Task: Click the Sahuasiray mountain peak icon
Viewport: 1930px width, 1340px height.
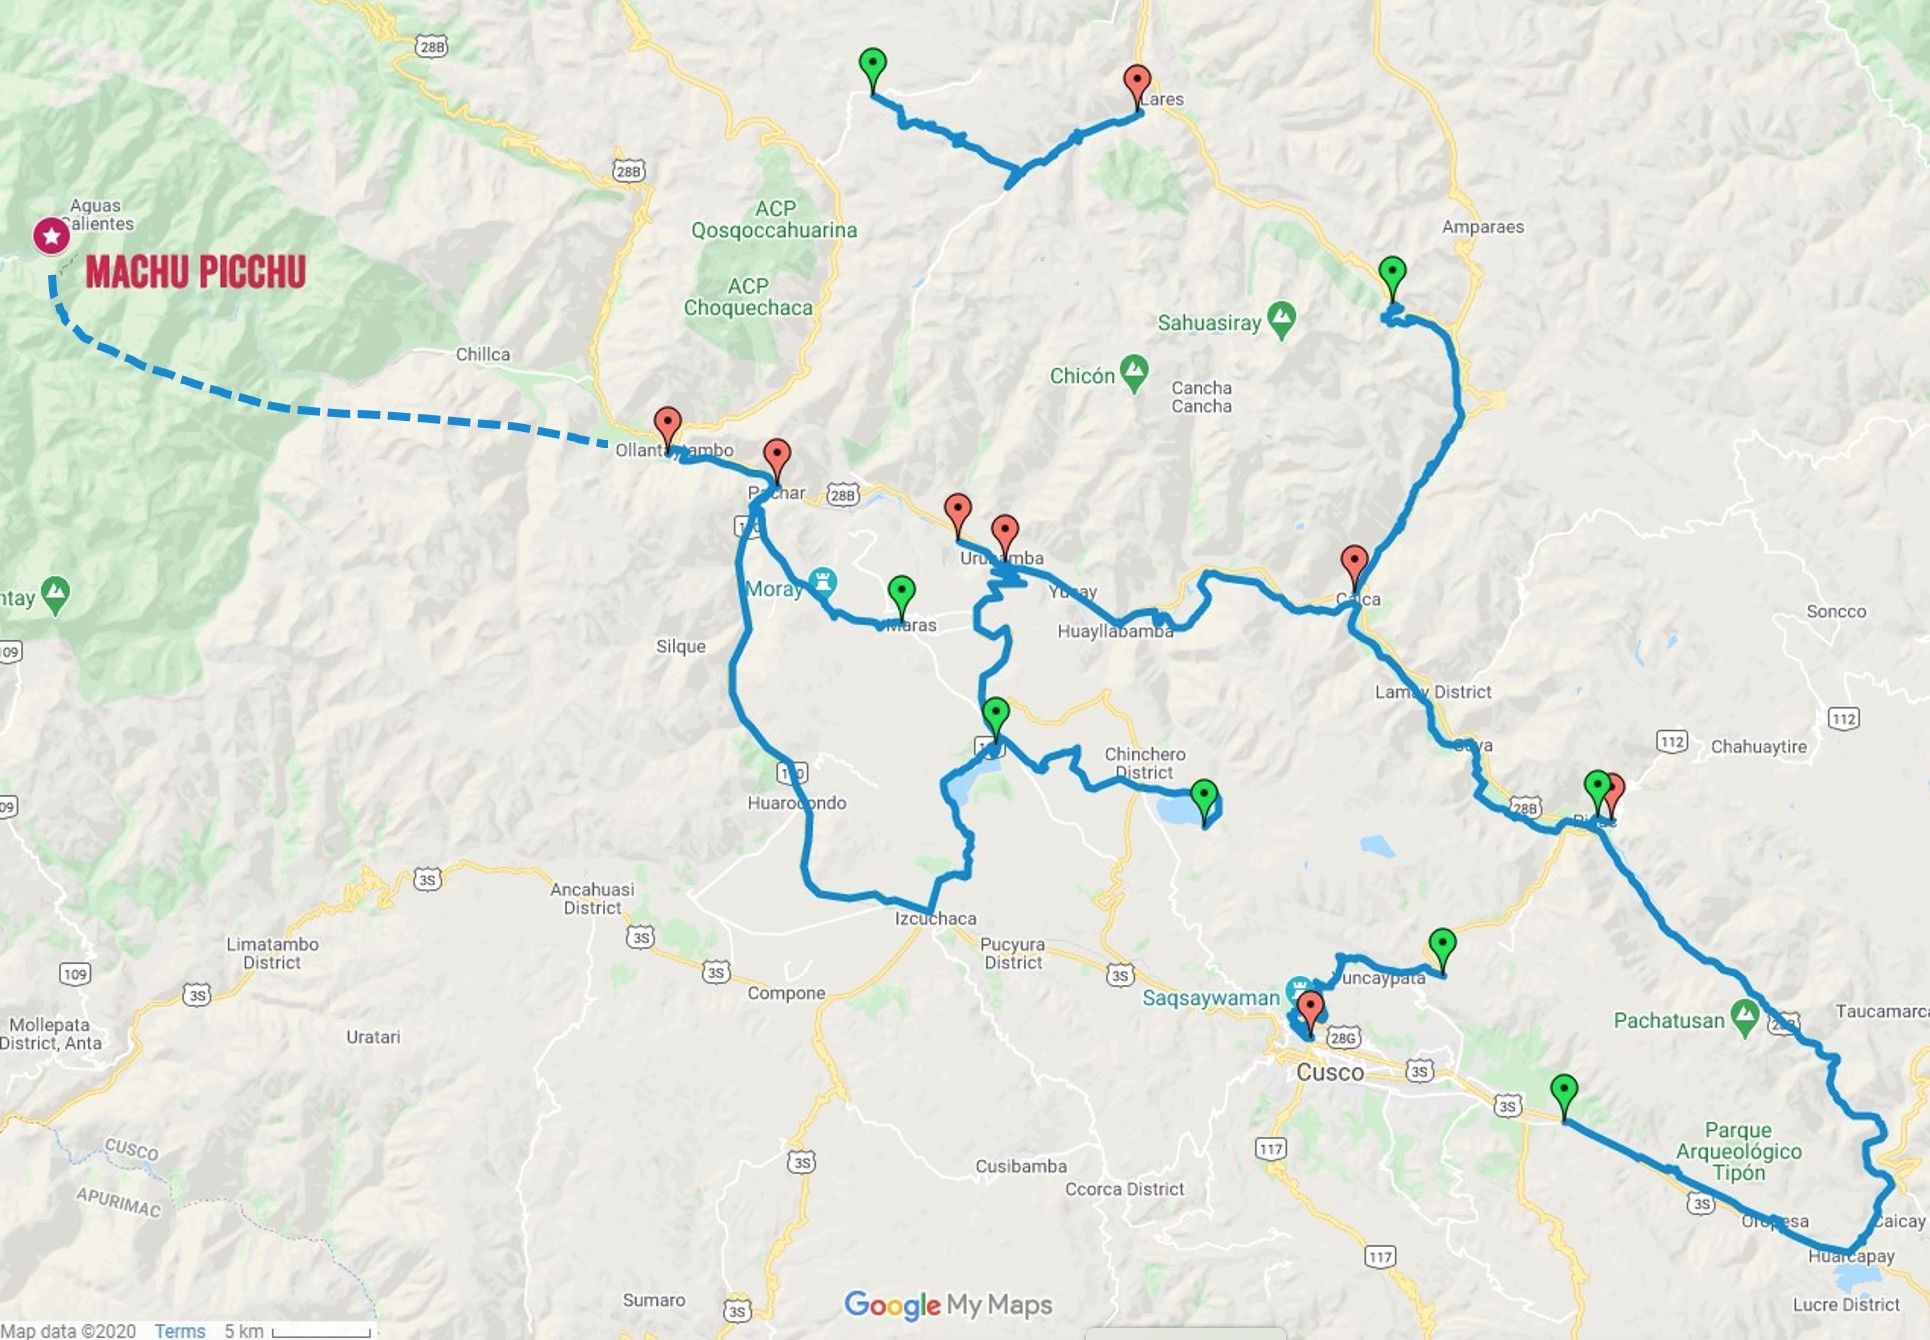Action: (x=1281, y=319)
